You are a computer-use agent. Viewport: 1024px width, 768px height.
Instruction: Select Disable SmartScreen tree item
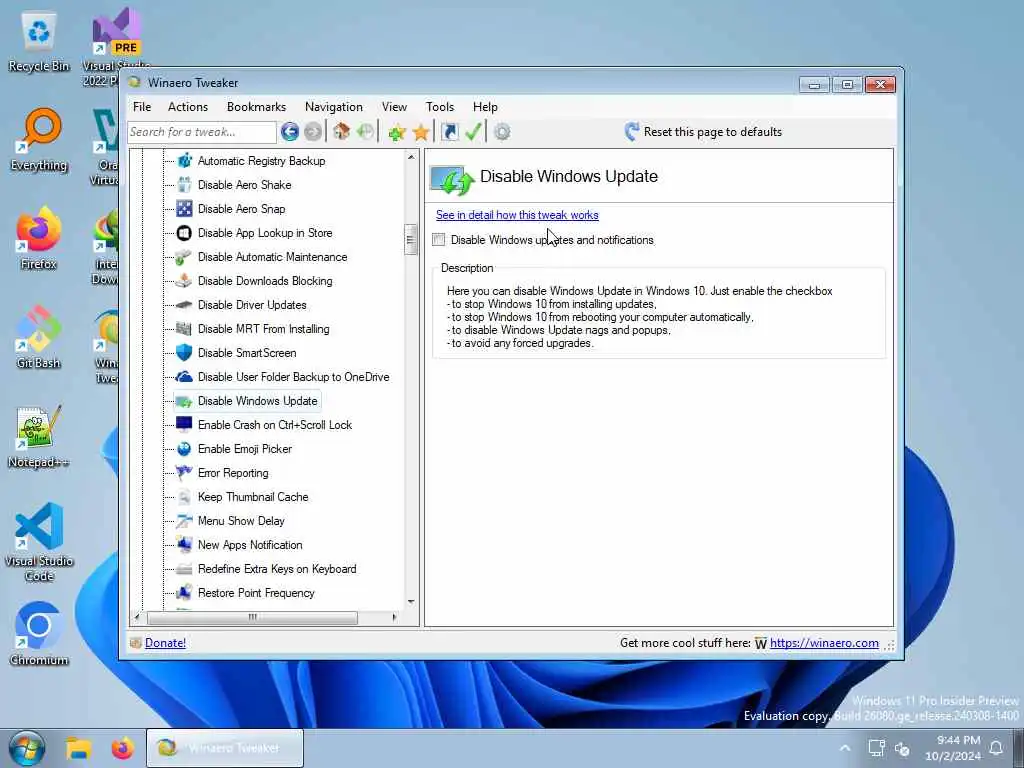[x=247, y=353]
